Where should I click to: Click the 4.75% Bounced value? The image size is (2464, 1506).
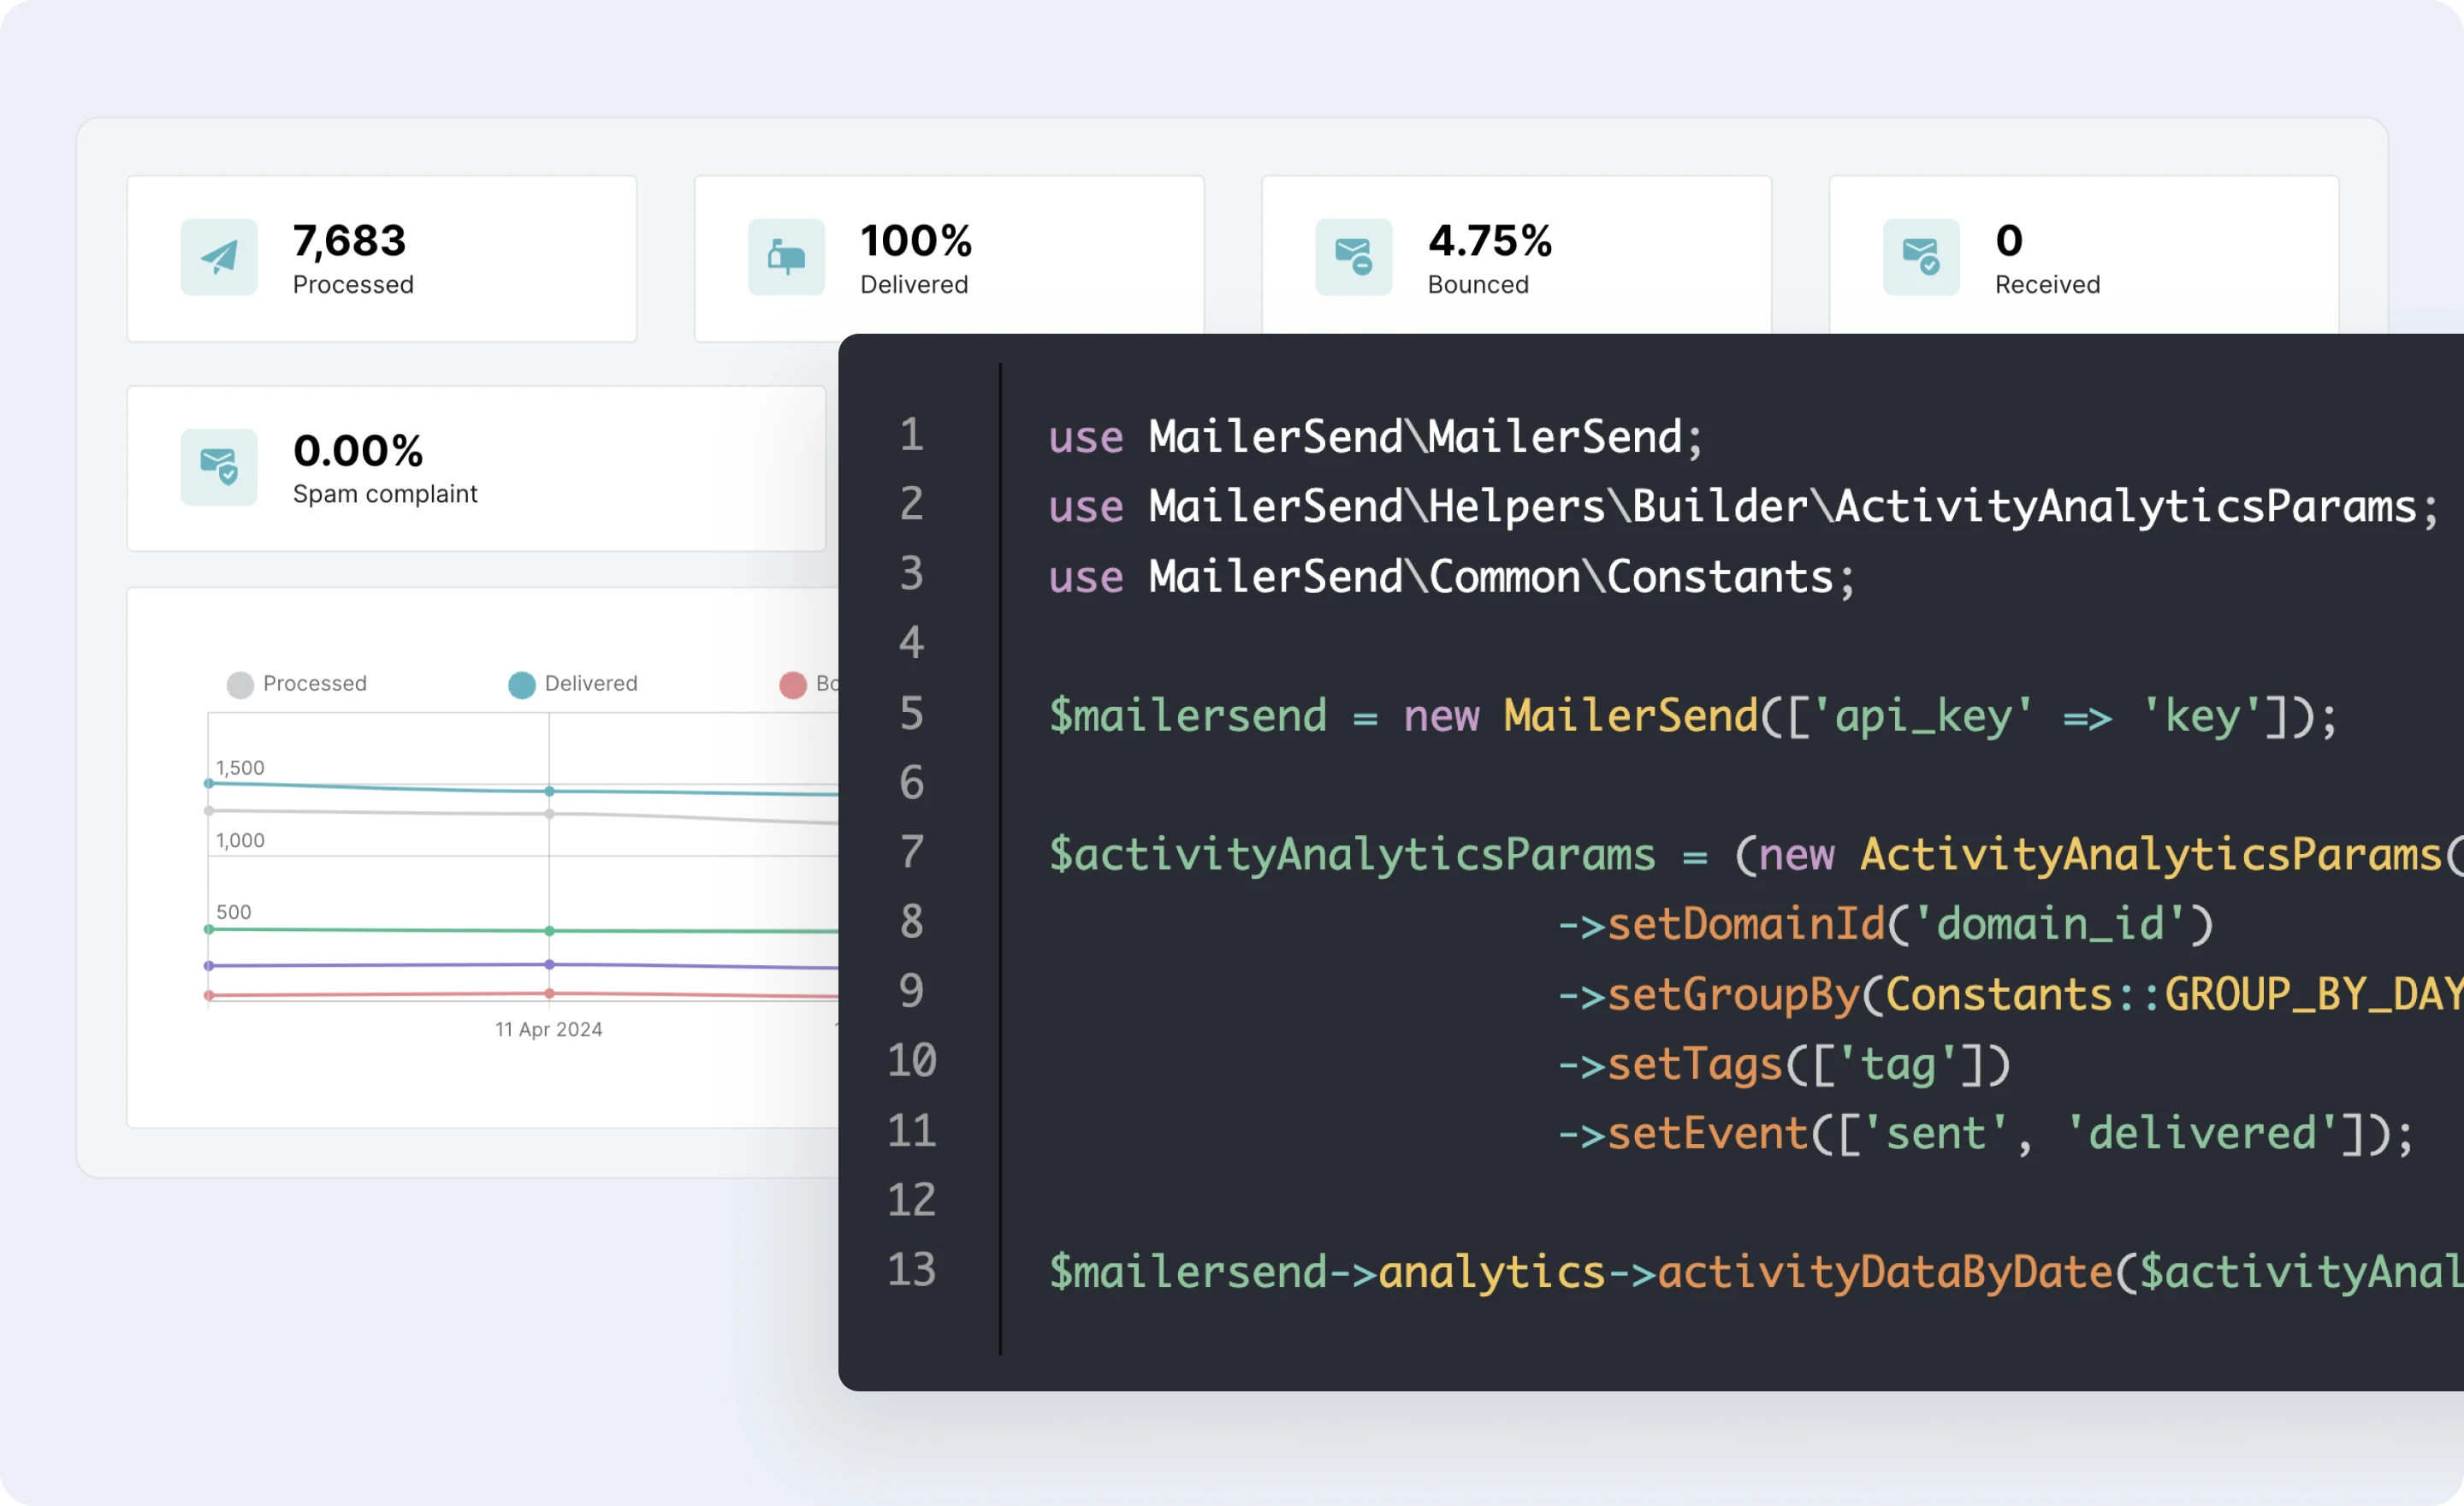tap(1490, 240)
